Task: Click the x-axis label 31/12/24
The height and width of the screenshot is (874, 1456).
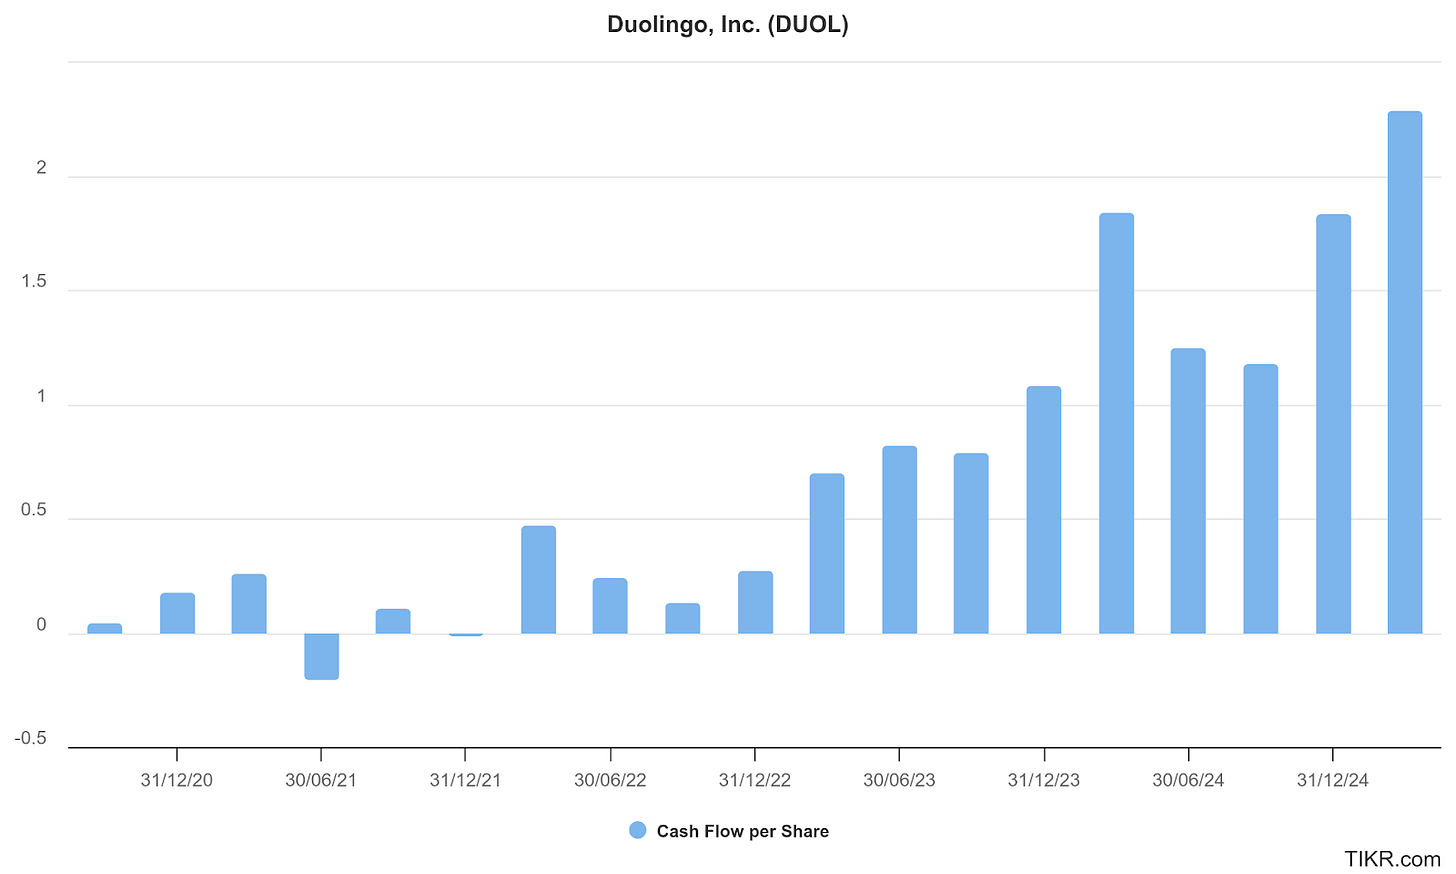Action: tap(1333, 780)
